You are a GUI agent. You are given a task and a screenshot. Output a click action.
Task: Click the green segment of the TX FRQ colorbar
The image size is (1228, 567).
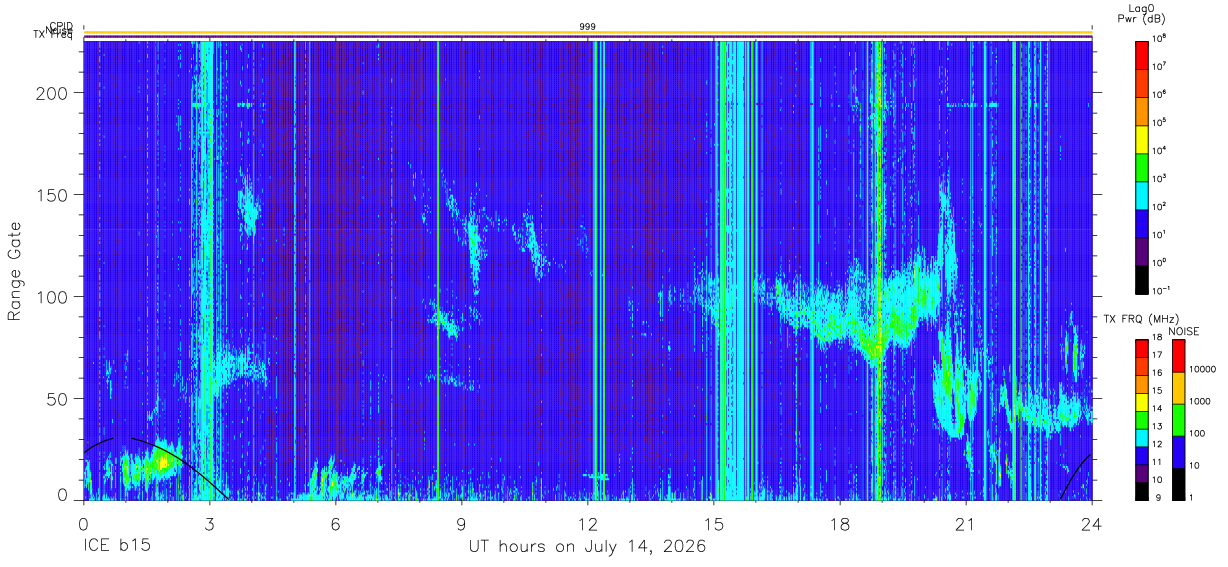tap(1142, 420)
